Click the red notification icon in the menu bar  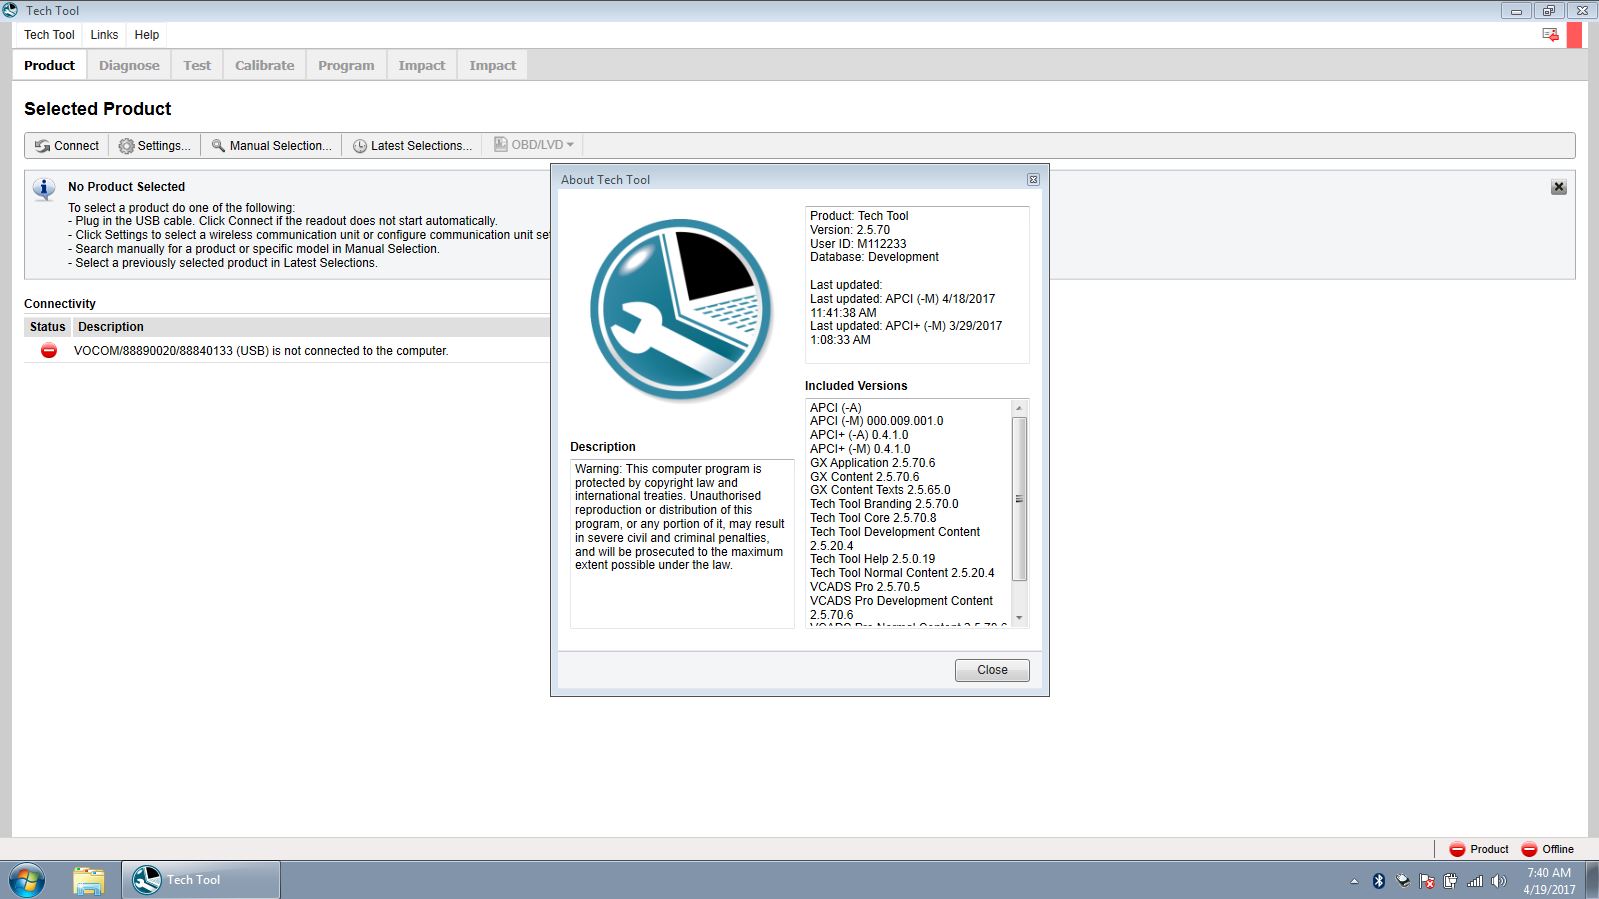click(x=1550, y=35)
